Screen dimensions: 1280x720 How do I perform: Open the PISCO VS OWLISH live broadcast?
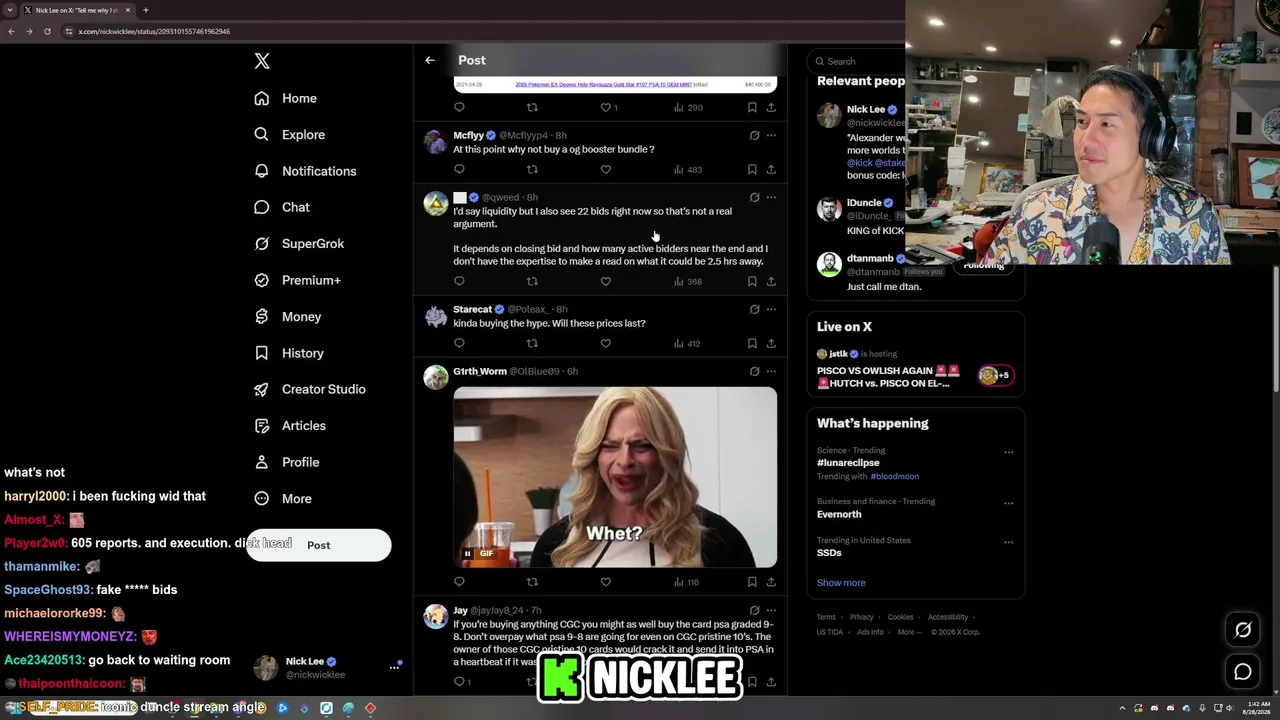914,370
